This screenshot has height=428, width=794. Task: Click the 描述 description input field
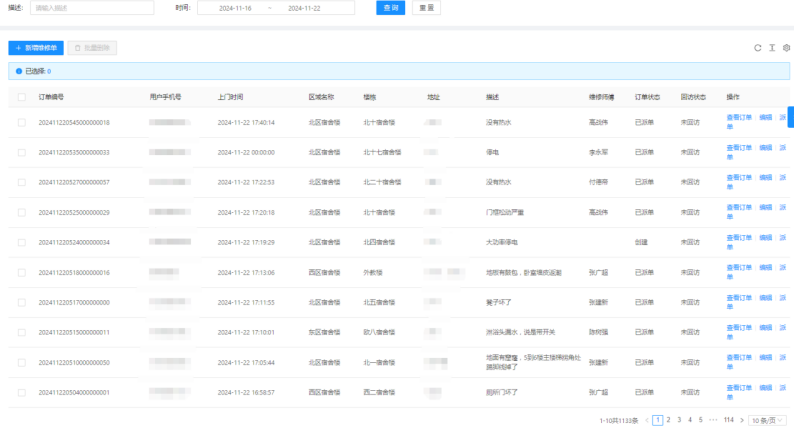click(x=92, y=8)
